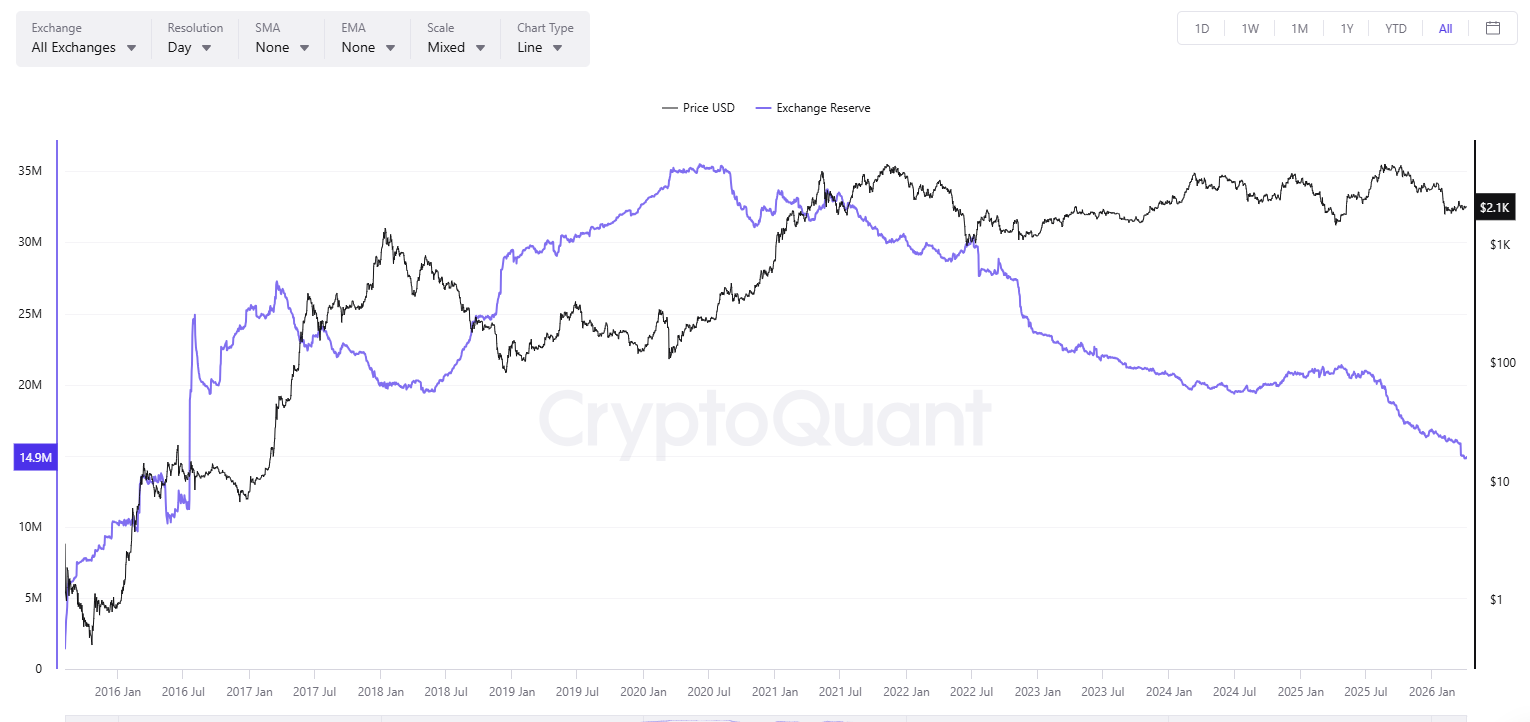Expand the Resolution dropdown set to Day
This screenshot has width=1530, height=722.
[190, 47]
